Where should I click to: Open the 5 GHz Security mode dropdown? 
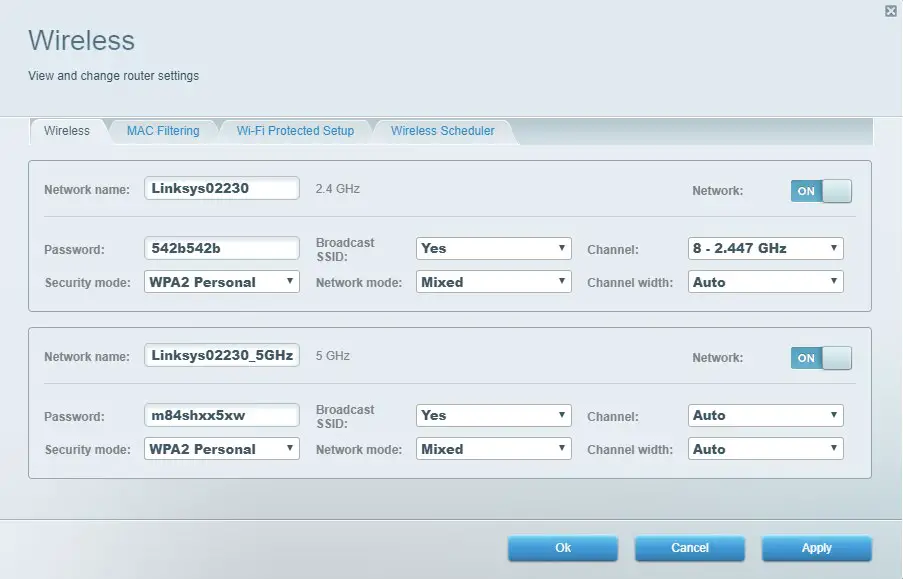click(x=222, y=449)
